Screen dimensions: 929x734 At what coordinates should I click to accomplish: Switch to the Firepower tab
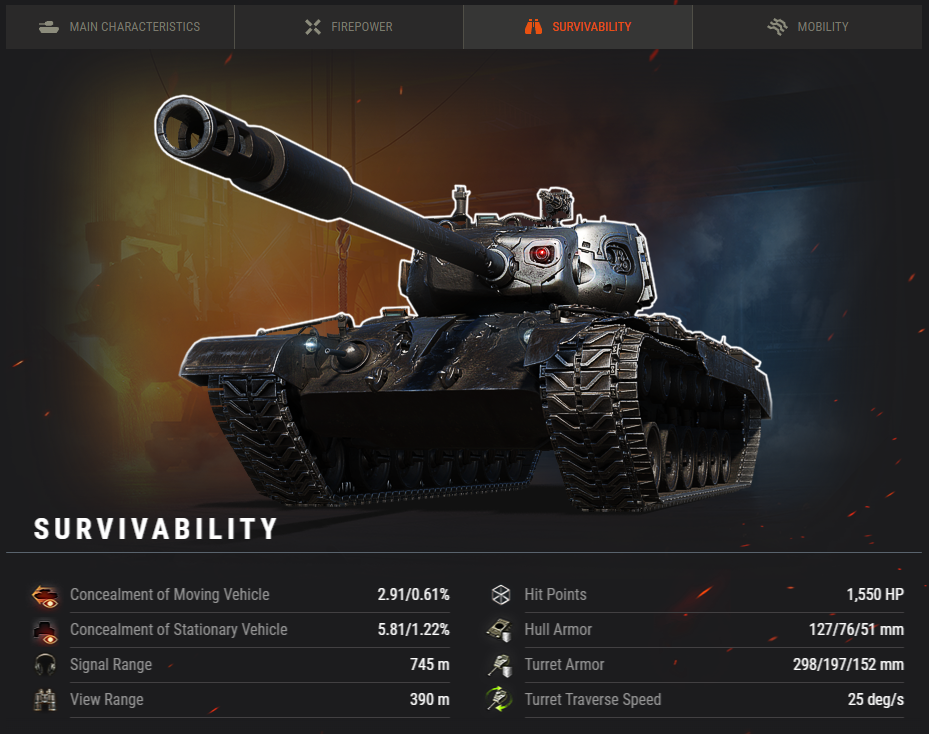tap(348, 27)
